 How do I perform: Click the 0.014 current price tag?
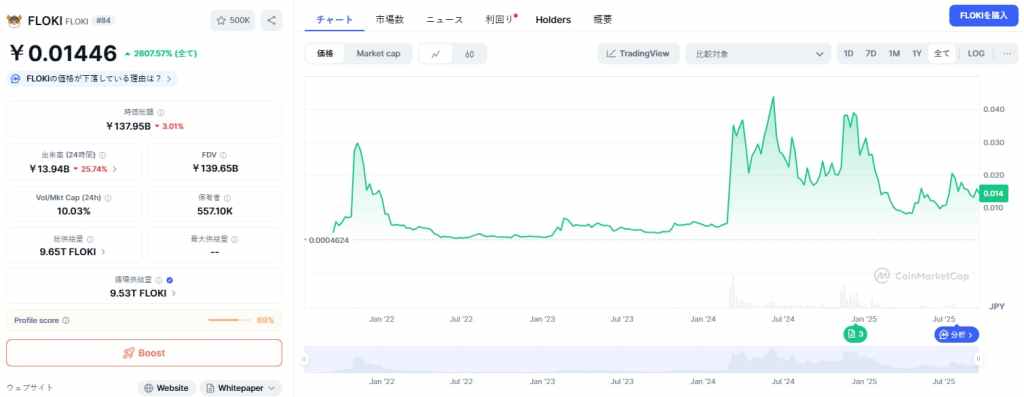point(993,193)
